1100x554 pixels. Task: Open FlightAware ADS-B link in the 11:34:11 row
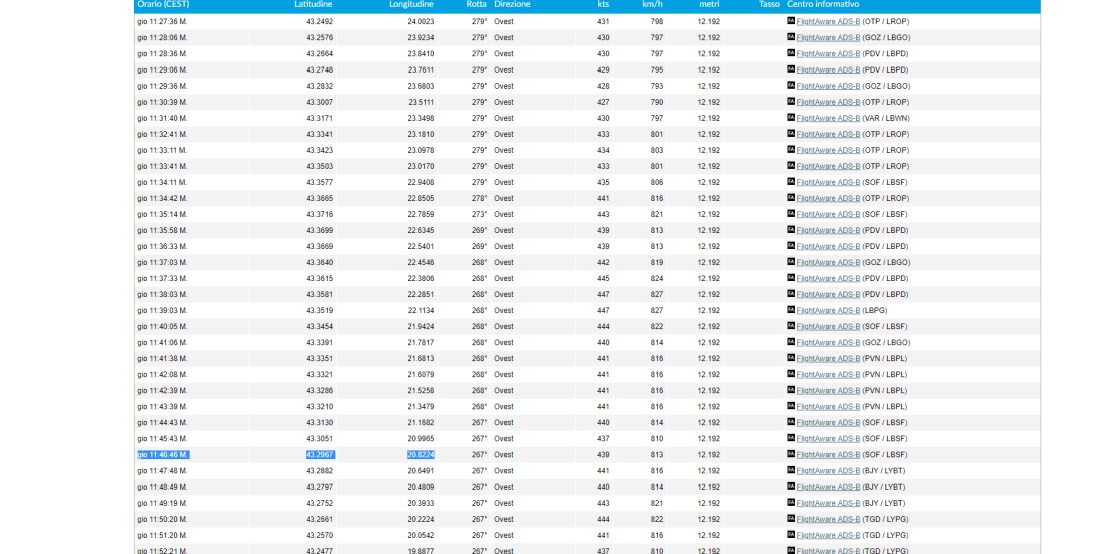tap(828, 182)
